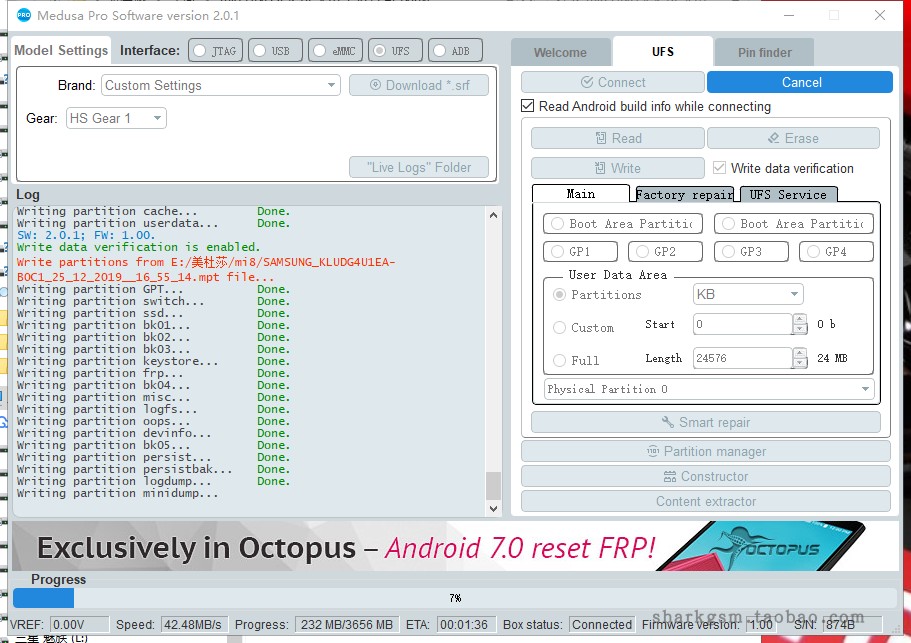Select the ADB interface
The height and width of the screenshot is (643, 911).
click(456, 51)
